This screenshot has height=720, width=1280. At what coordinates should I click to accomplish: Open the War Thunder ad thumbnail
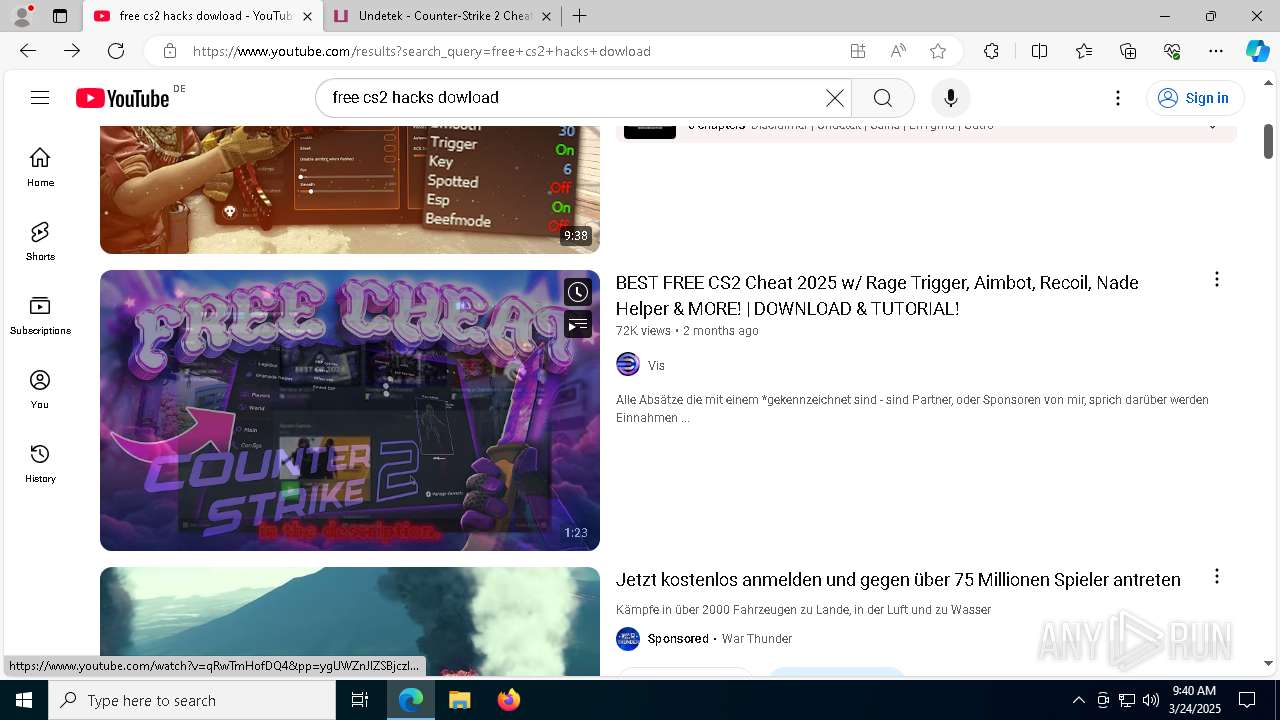click(350, 621)
